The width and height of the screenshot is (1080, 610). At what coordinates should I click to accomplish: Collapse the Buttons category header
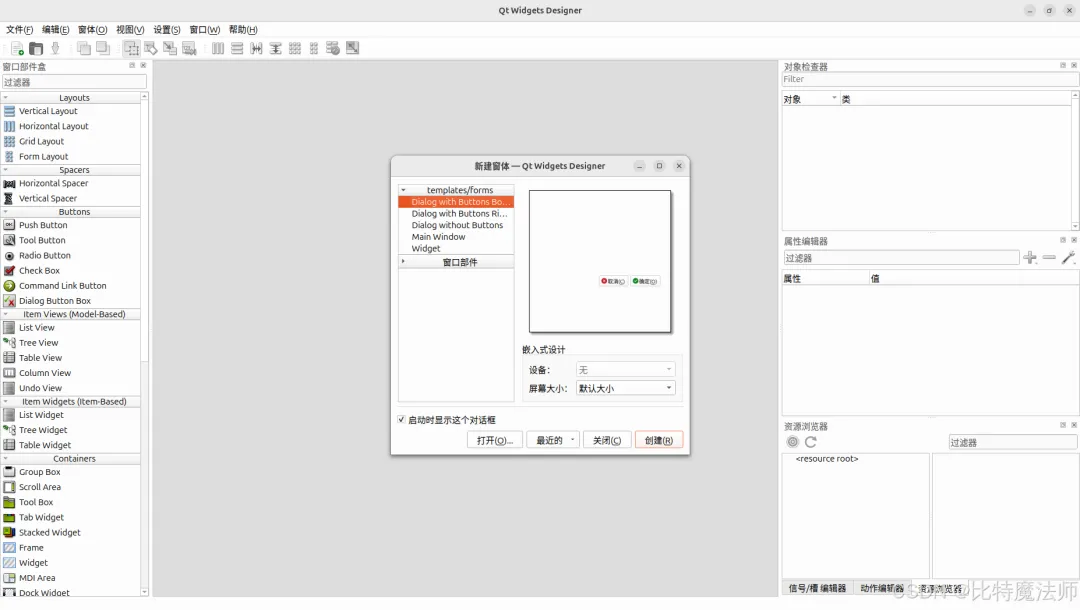pyautogui.click(x=72, y=212)
